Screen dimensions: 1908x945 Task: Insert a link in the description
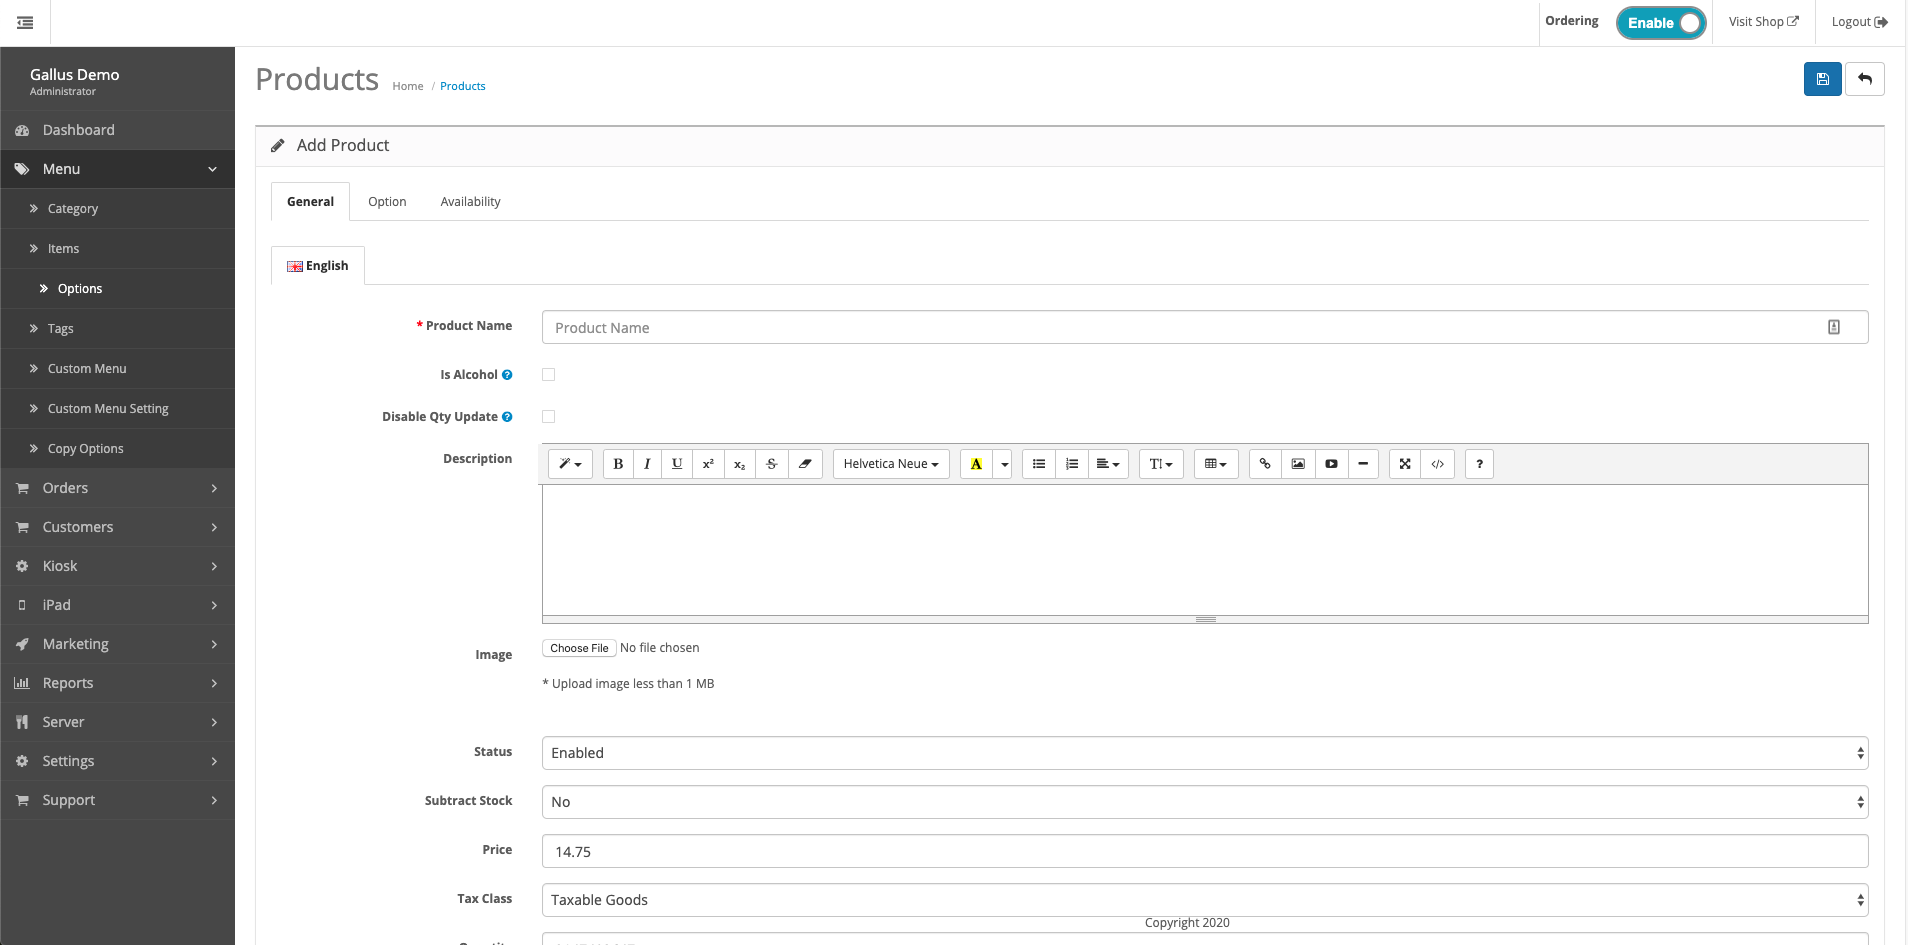pos(1265,464)
